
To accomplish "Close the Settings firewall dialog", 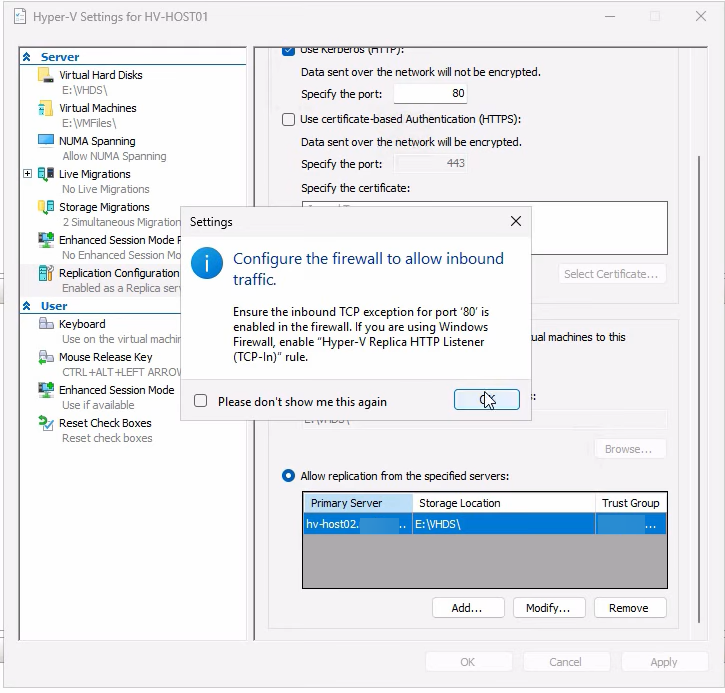I will click(516, 221).
